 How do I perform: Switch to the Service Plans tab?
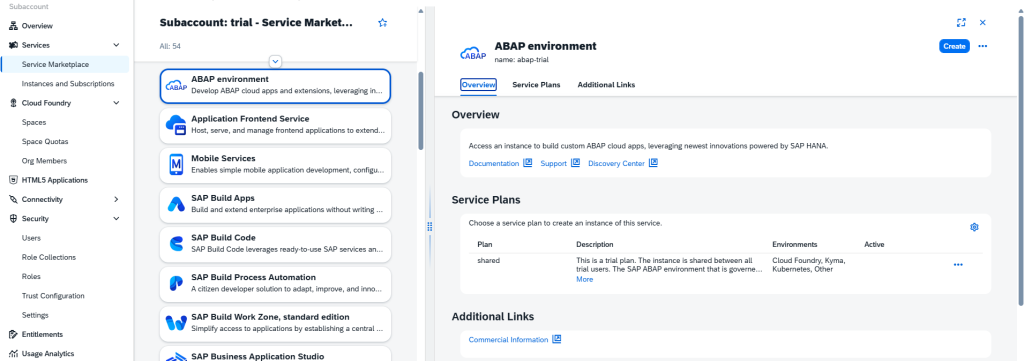coord(536,85)
